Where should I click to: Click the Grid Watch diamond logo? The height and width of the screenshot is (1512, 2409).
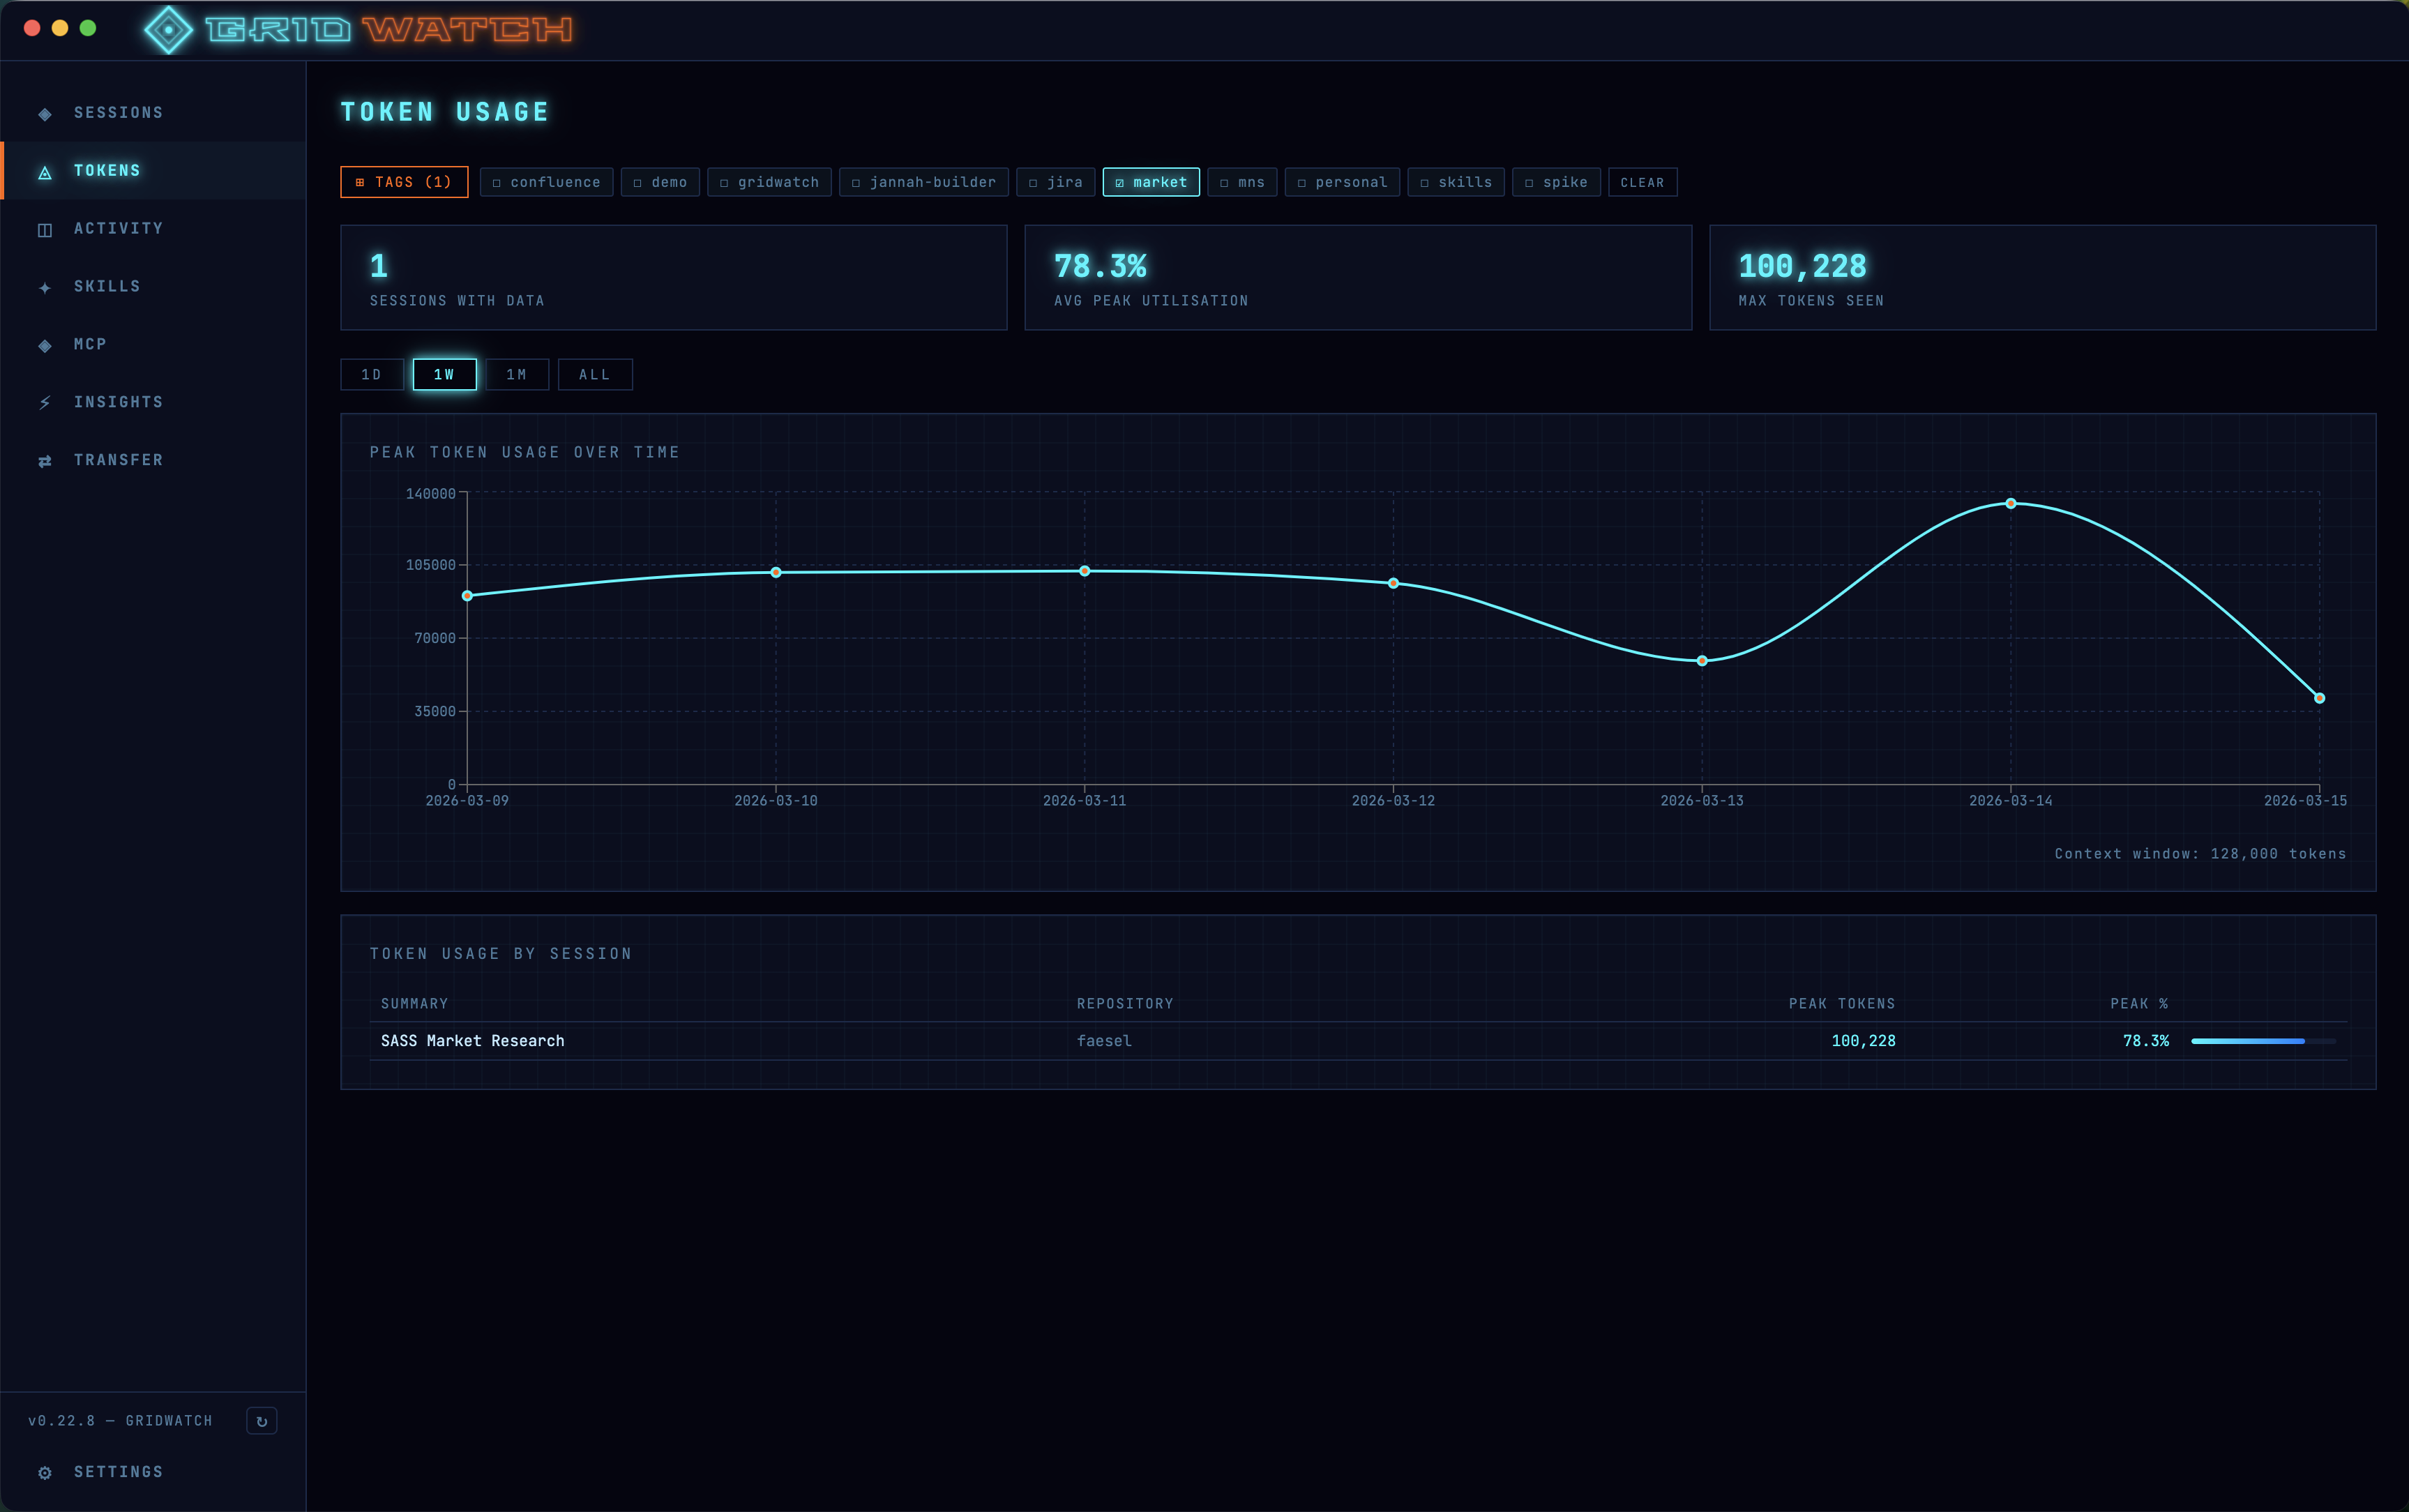click(169, 30)
